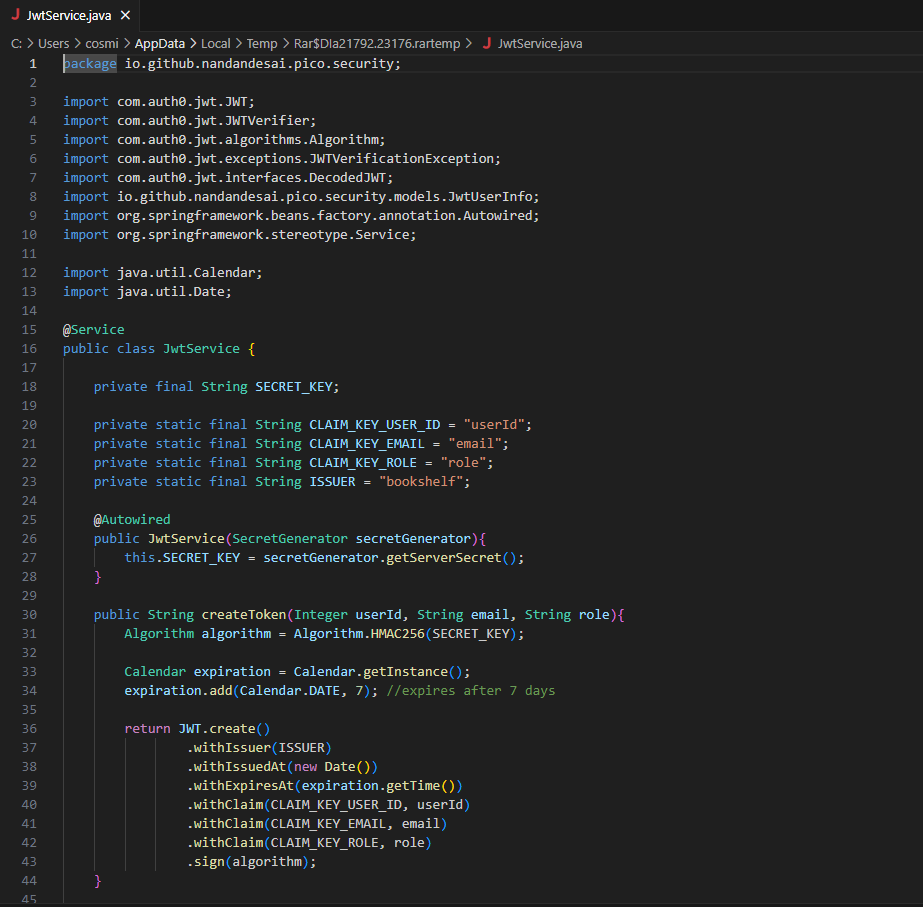Click '.withExpiresAt' call on line 39
This screenshot has height=907, width=923.
click(x=240, y=786)
